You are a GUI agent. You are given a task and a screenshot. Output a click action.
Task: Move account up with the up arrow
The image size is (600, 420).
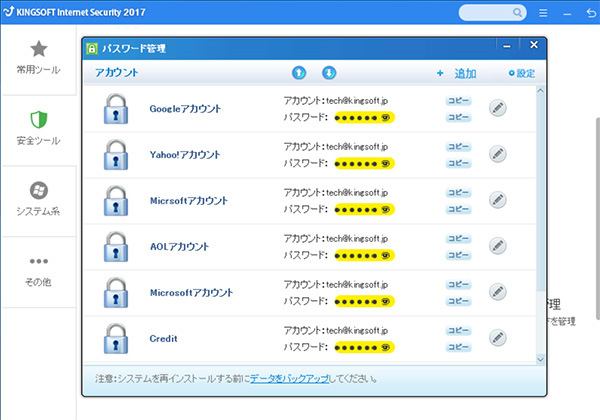pyautogui.click(x=299, y=73)
